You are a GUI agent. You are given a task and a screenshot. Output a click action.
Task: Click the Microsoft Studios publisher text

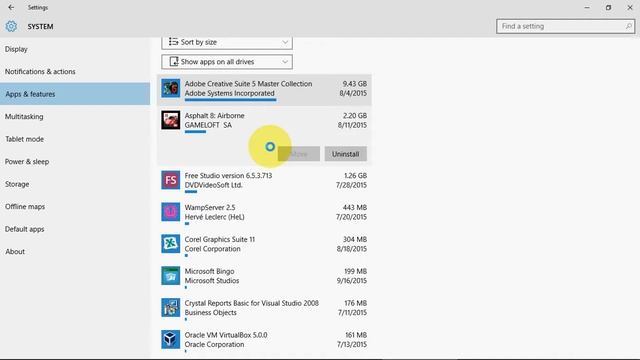click(x=212, y=281)
